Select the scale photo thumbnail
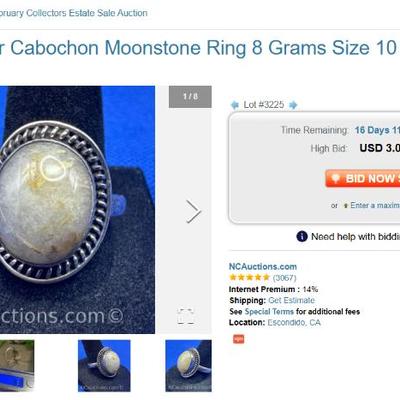The image size is (400, 400). pos(17,366)
